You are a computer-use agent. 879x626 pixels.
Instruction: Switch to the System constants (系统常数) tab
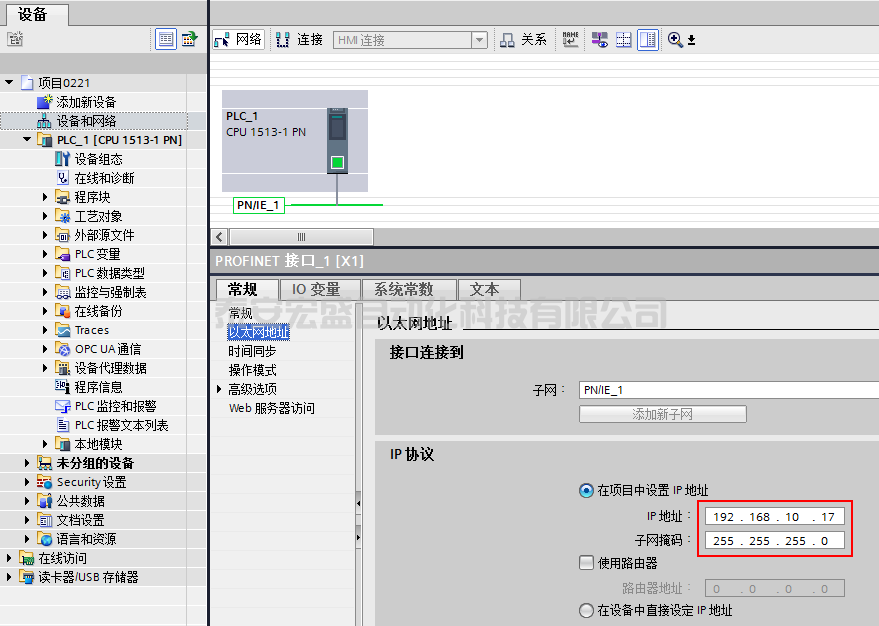click(404, 289)
